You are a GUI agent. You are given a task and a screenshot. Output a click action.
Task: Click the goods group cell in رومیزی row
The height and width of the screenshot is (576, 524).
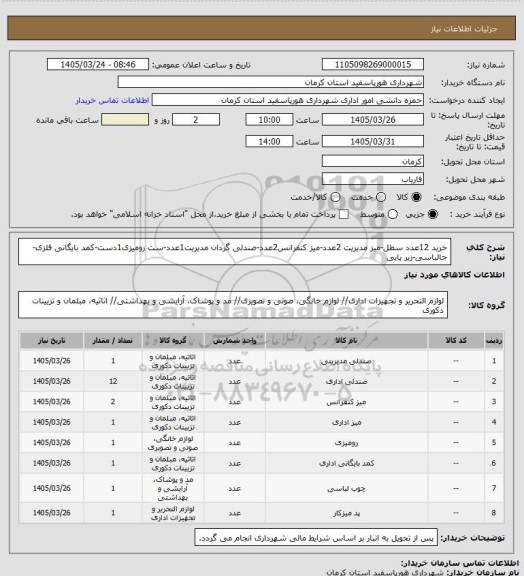point(173,443)
